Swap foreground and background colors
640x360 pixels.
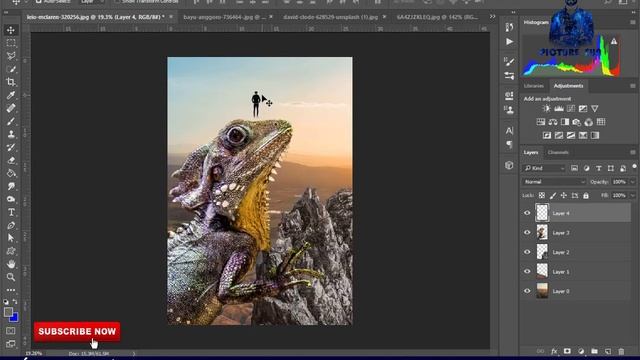pyautogui.click(x=15, y=302)
